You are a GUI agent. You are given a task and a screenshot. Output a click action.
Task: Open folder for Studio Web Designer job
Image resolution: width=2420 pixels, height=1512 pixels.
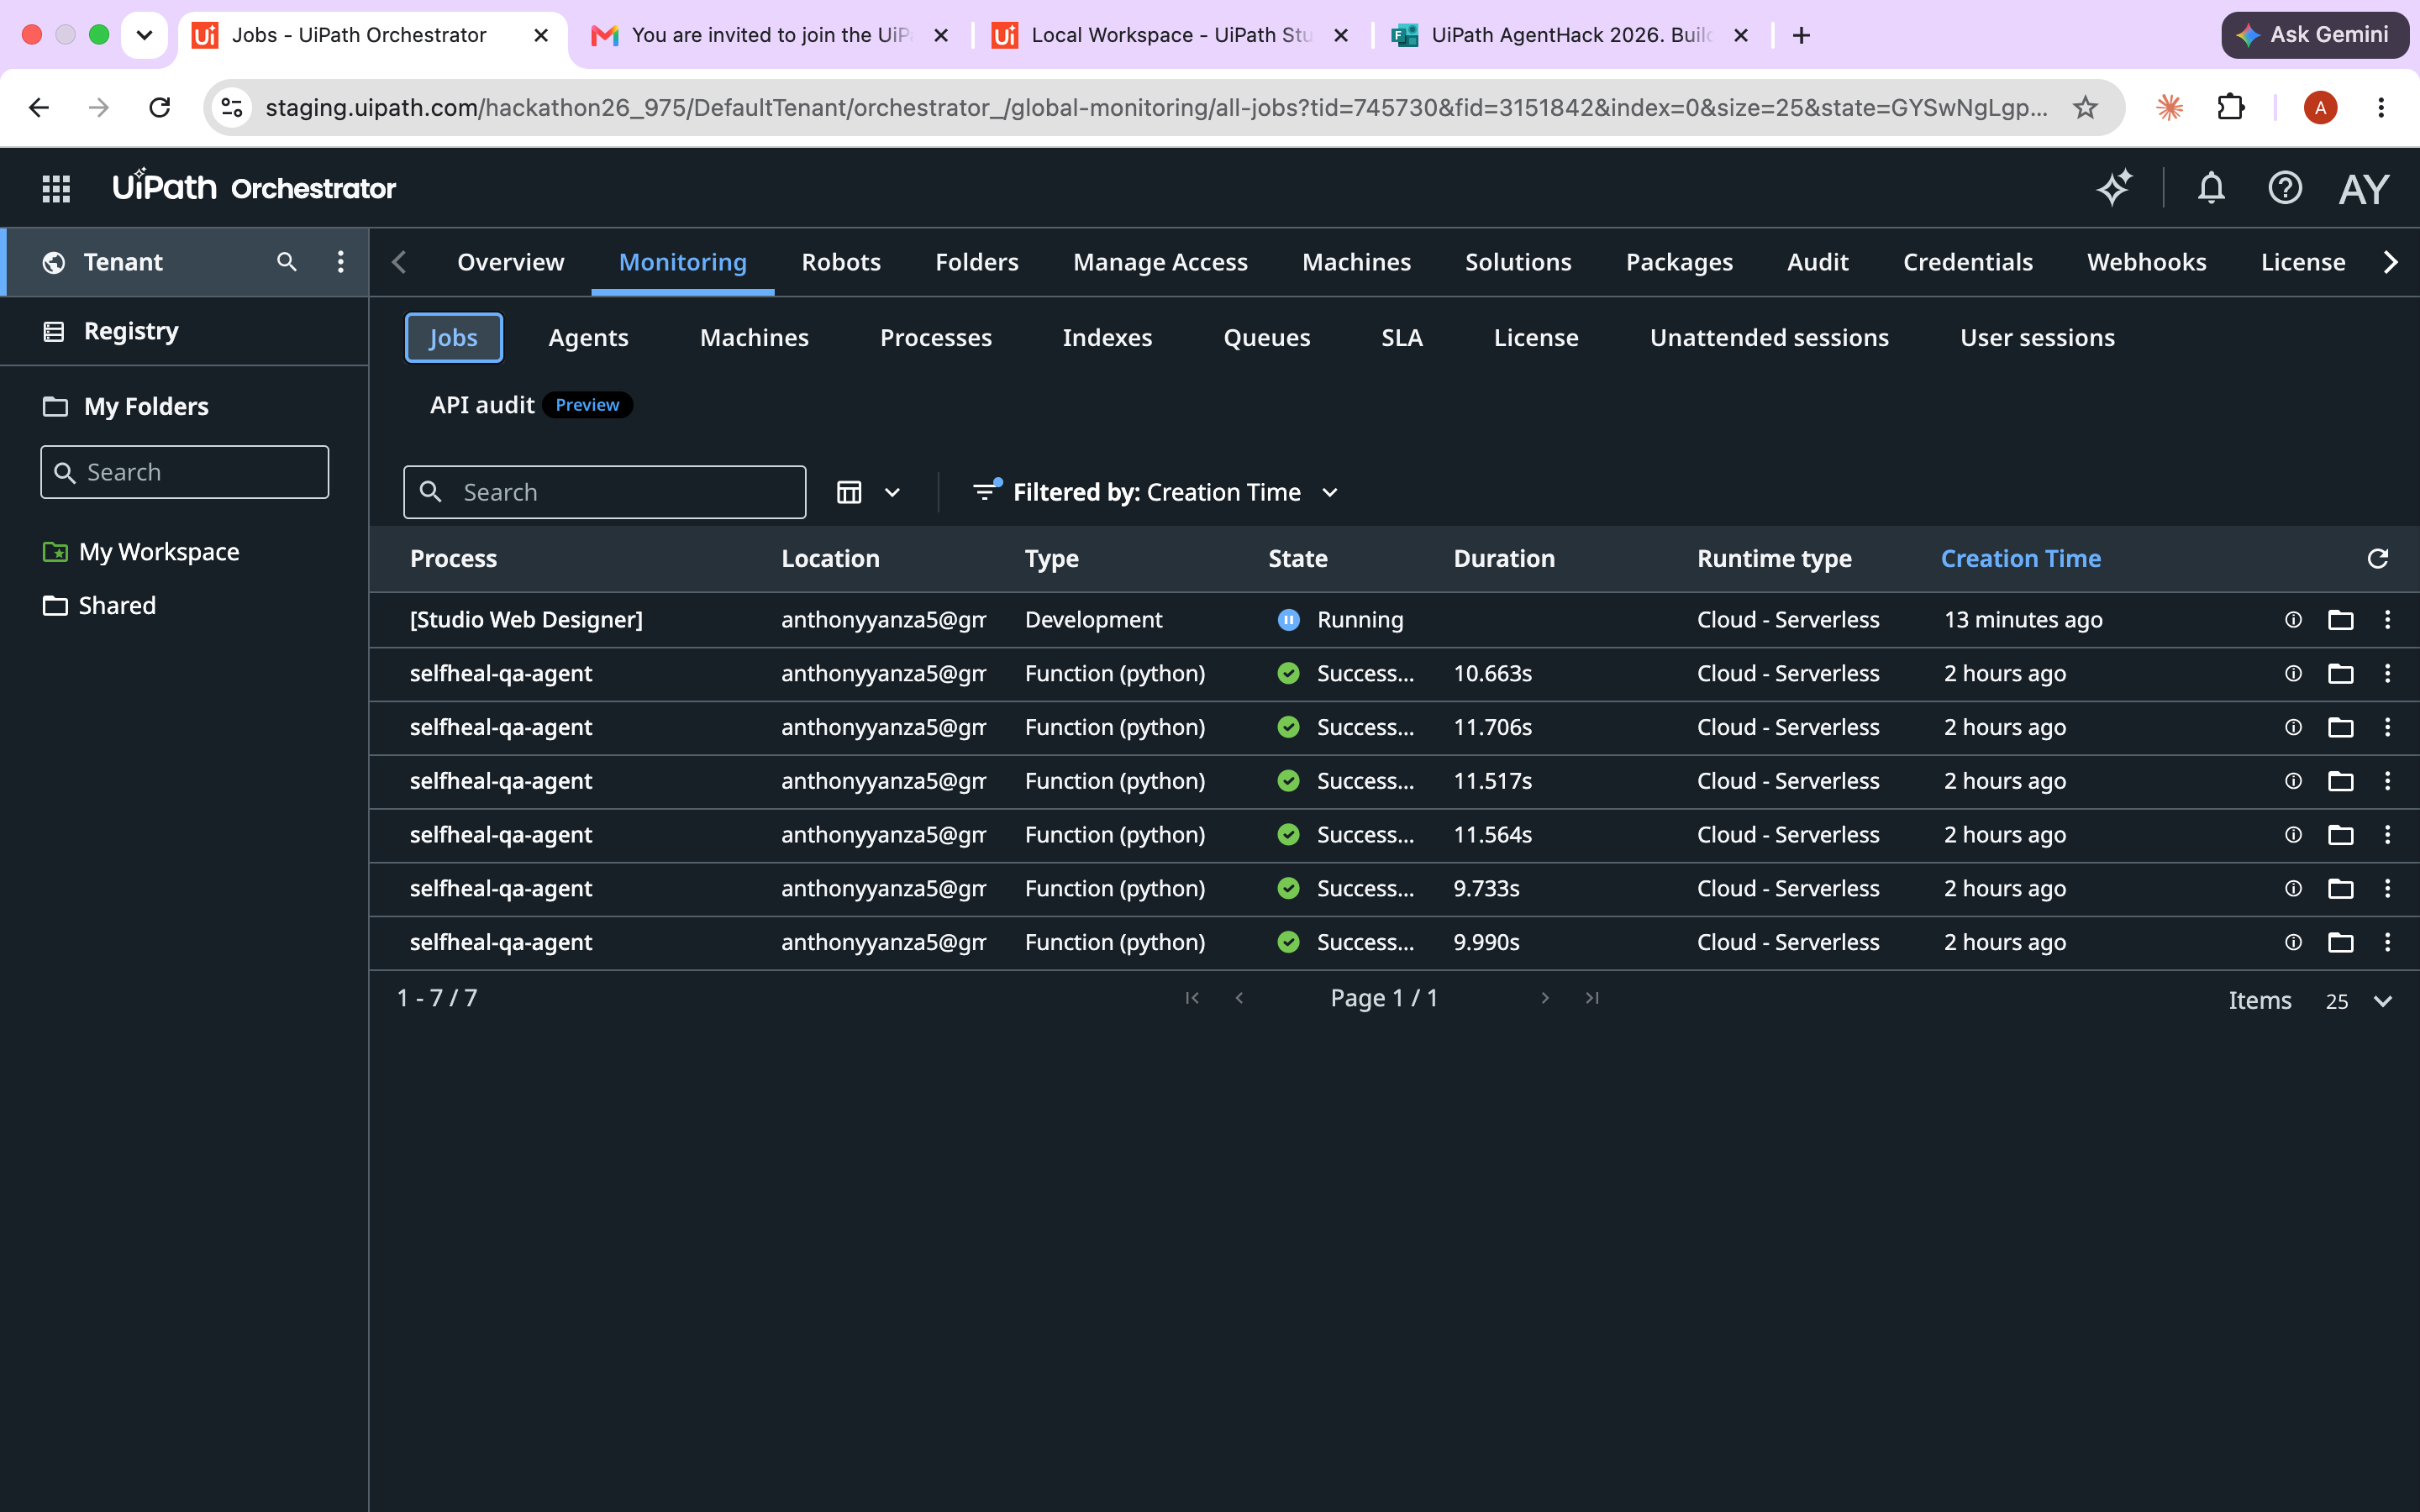pyautogui.click(x=2340, y=620)
